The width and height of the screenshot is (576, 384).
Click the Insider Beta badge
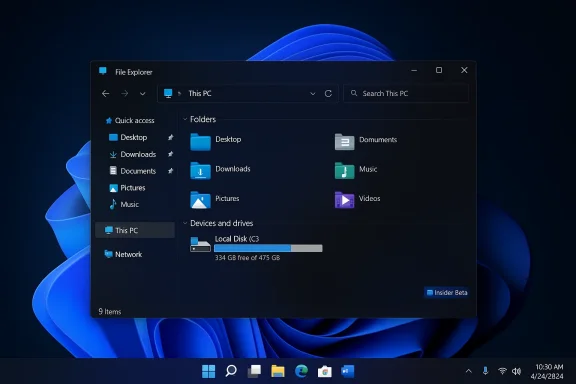click(x=447, y=293)
